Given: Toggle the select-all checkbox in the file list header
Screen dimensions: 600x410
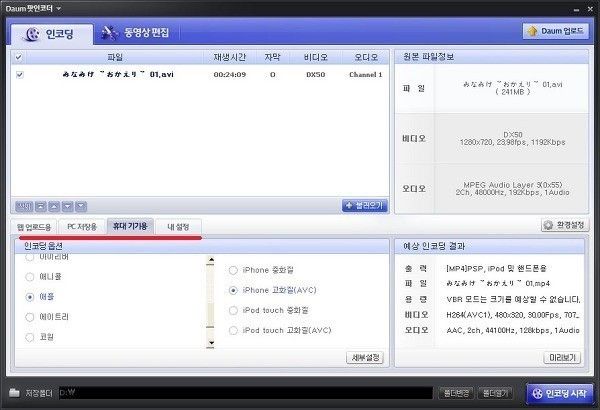Looking at the screenshot, I should coord(18,57).
